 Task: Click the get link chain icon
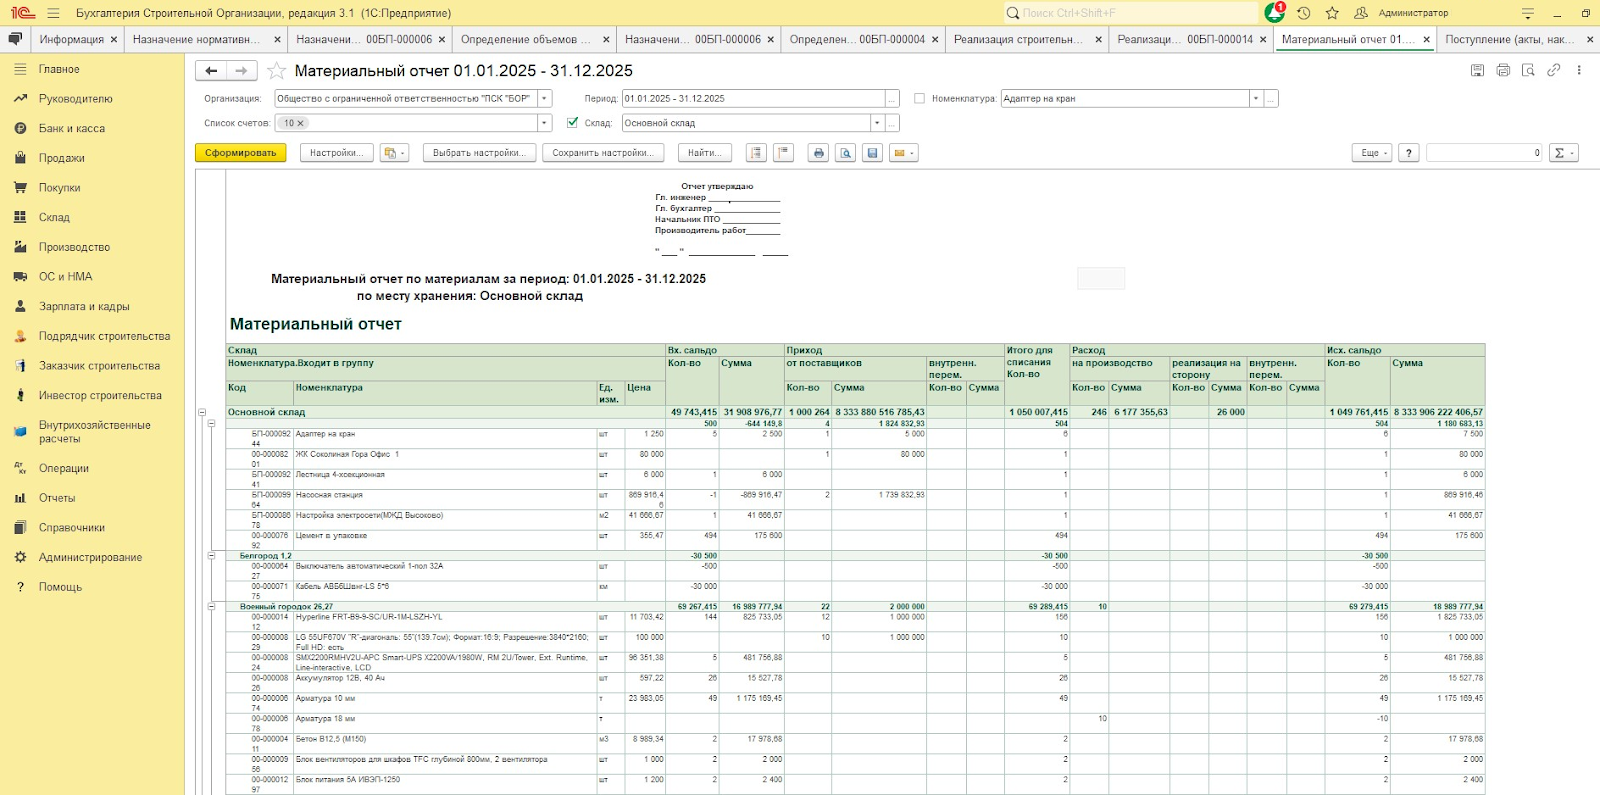1553,70
